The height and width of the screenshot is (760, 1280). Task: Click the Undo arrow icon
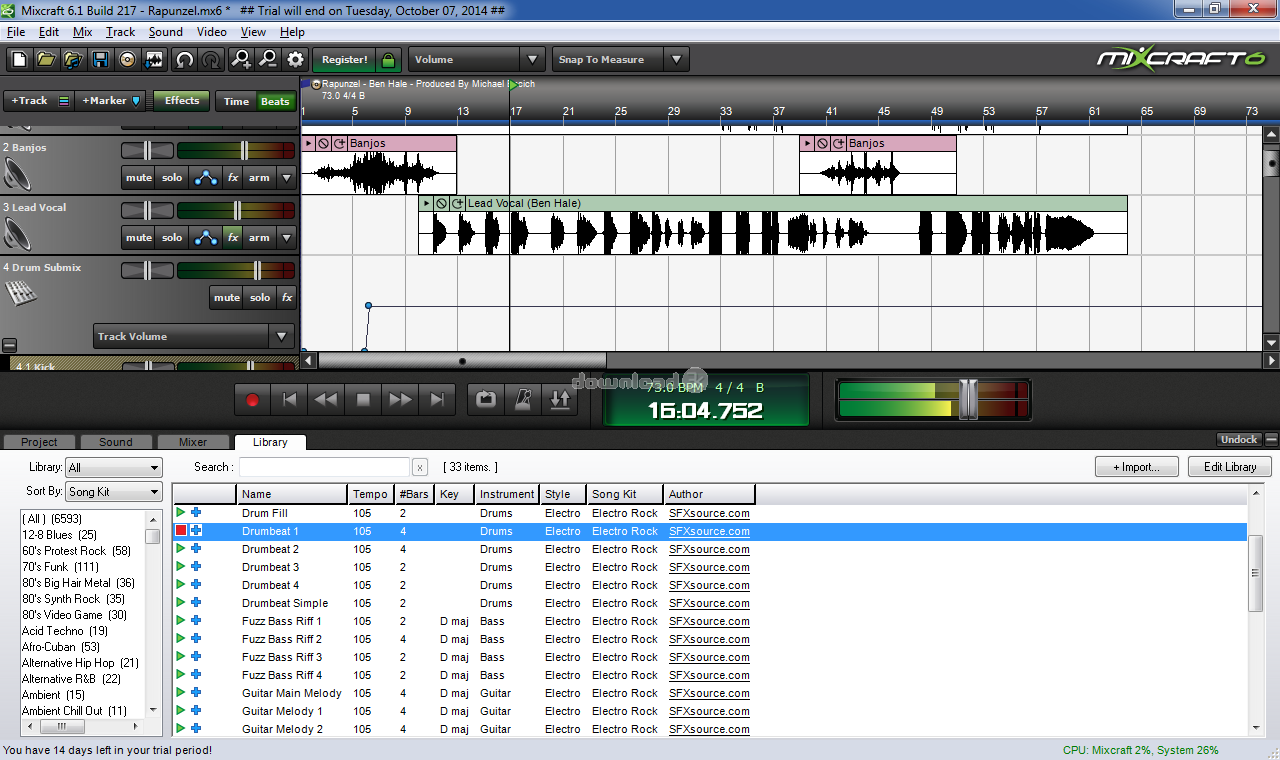184,60
